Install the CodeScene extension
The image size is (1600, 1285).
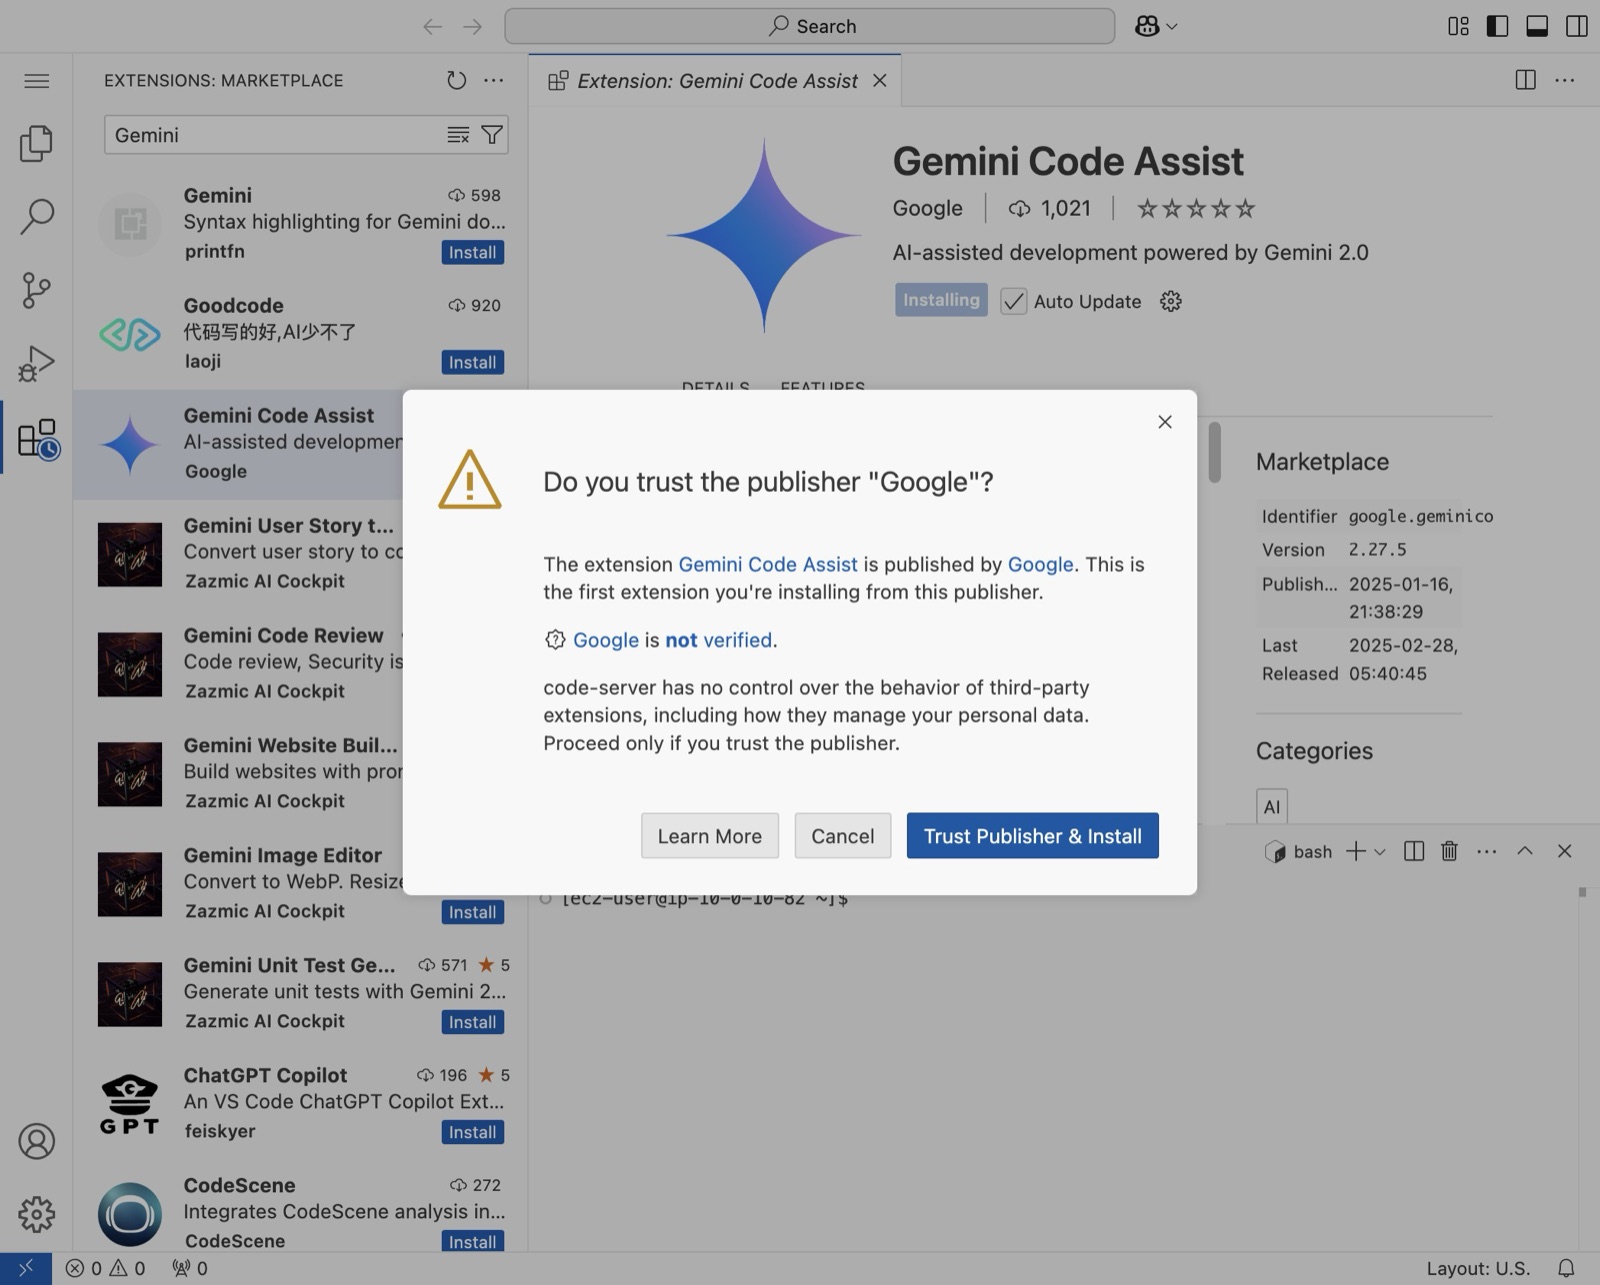[472, 1242]
